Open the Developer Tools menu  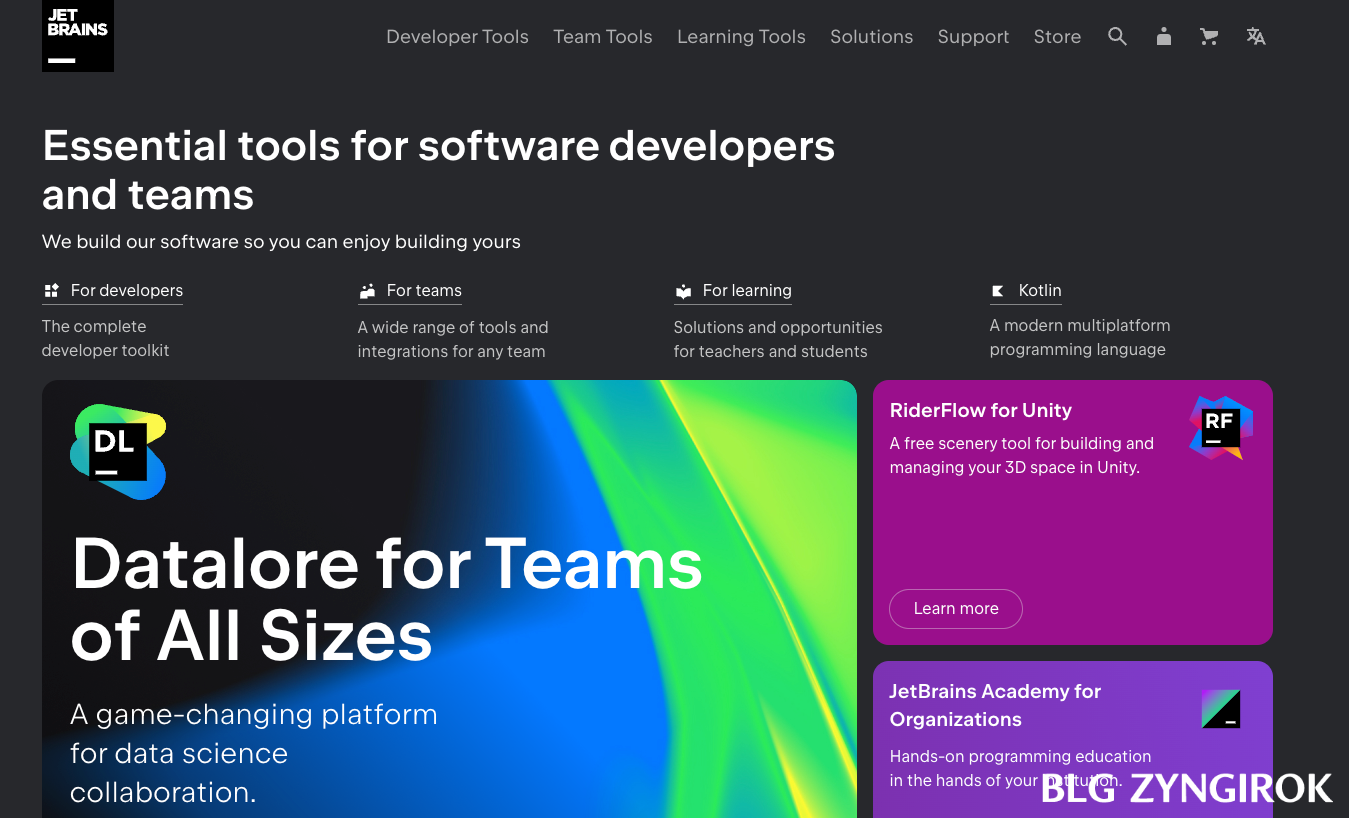[x=457, y=36]
